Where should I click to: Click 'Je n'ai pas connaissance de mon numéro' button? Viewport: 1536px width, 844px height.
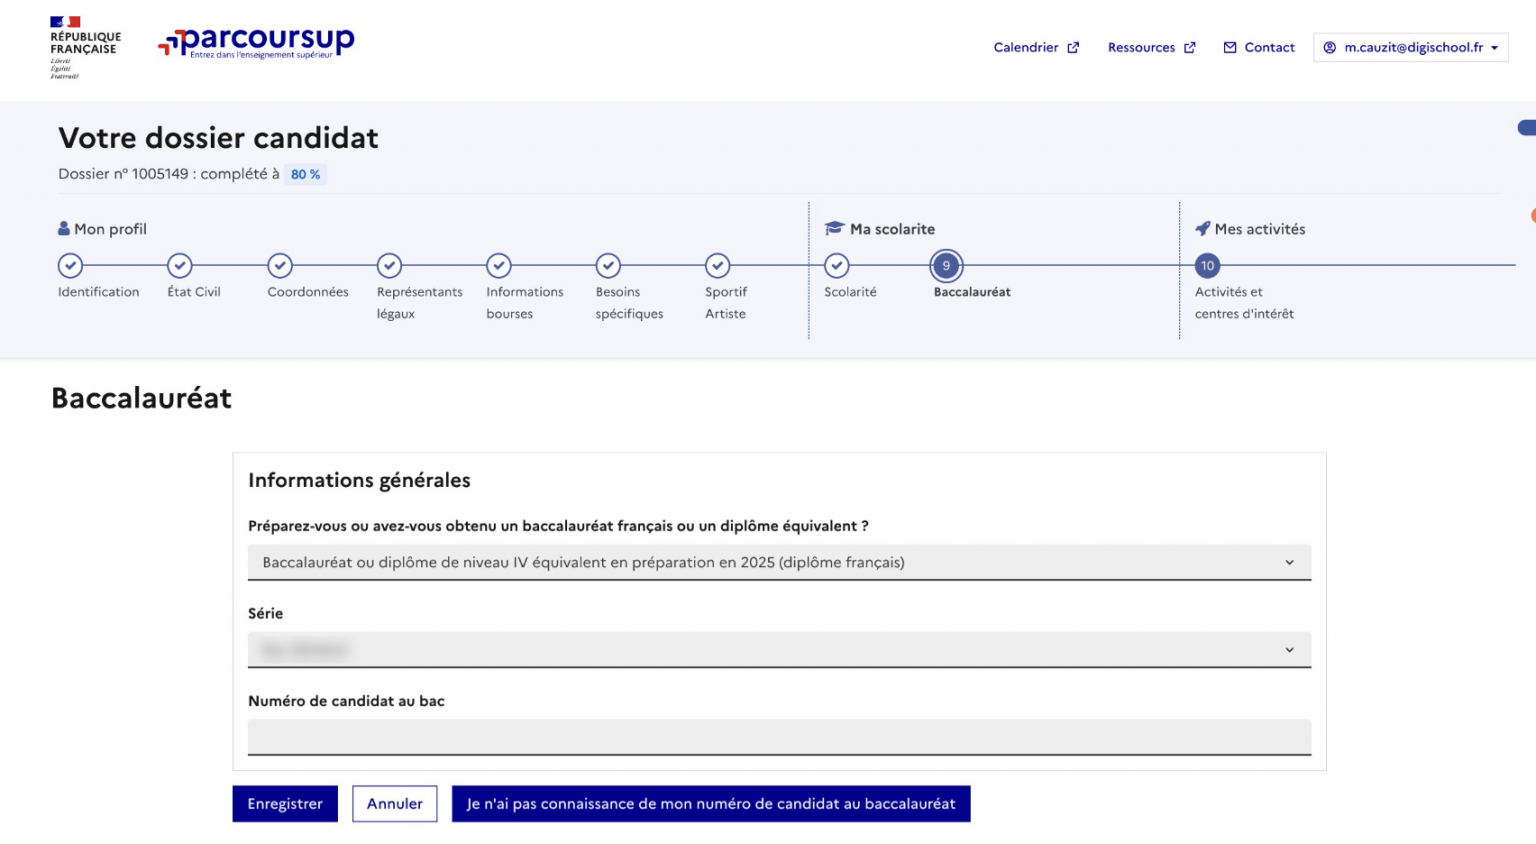pyautogui.click(x=710, y=803)
